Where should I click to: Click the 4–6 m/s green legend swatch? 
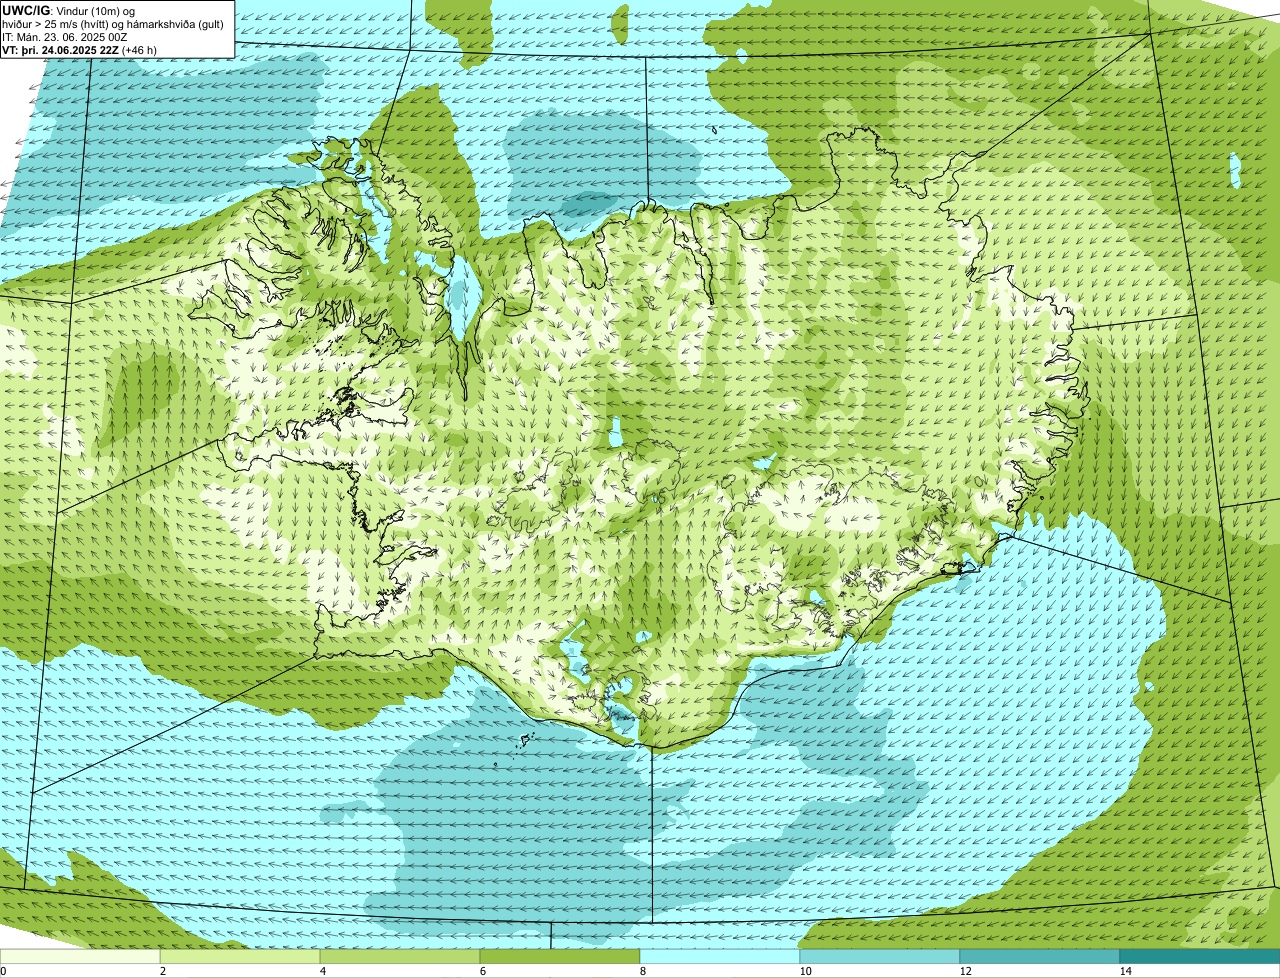pyautogui.click(x=400, y=956)
